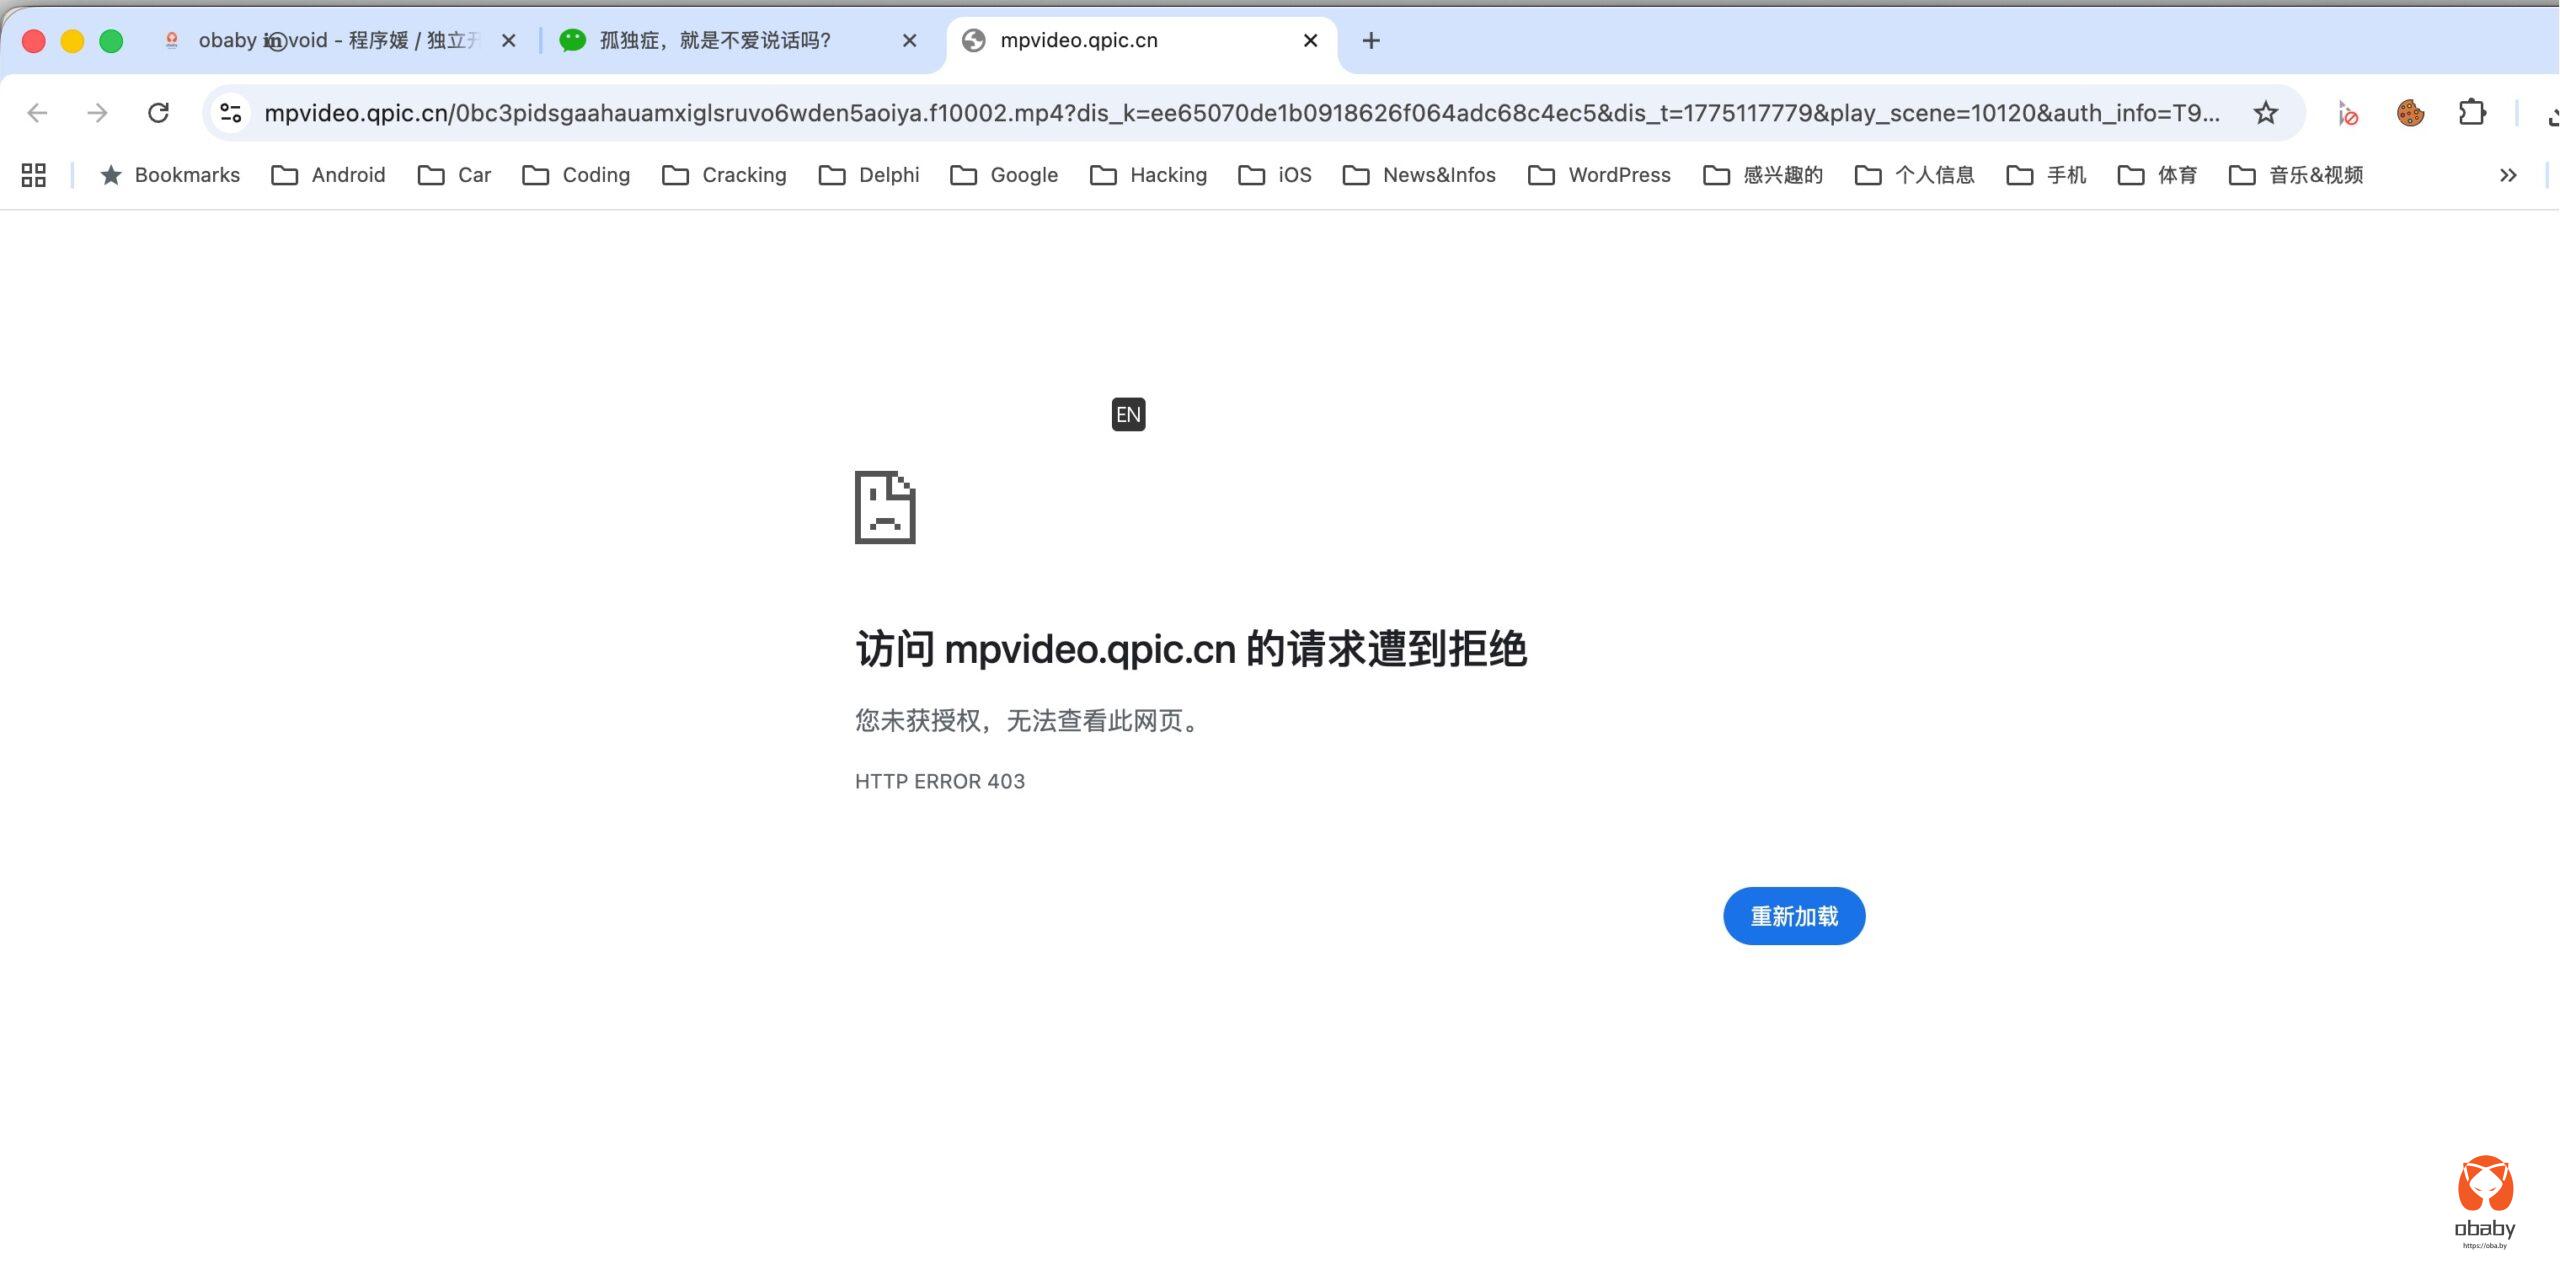The image size is (2560, 1277).
Task: Click the 重新加载 reload button
Action: tap(1793, 916)
